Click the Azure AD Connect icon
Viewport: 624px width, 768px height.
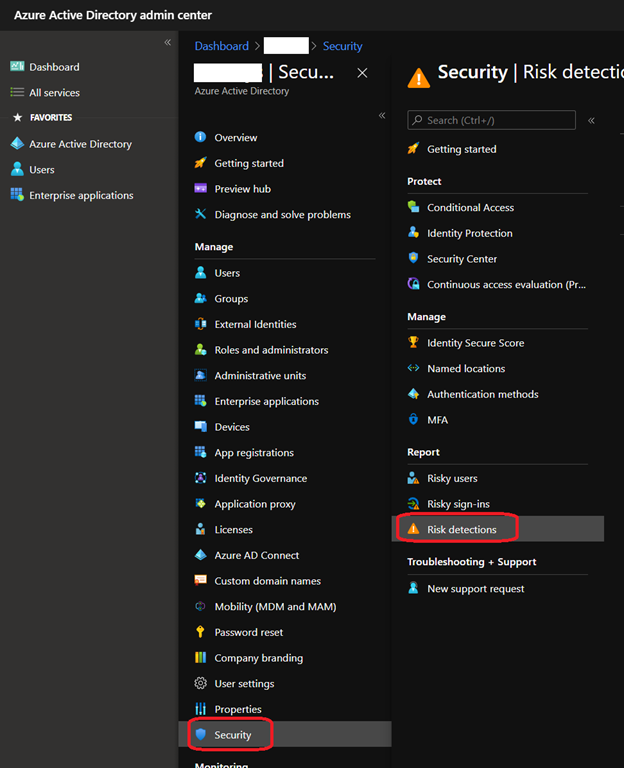pyautogui.click(x=201, y=555)
